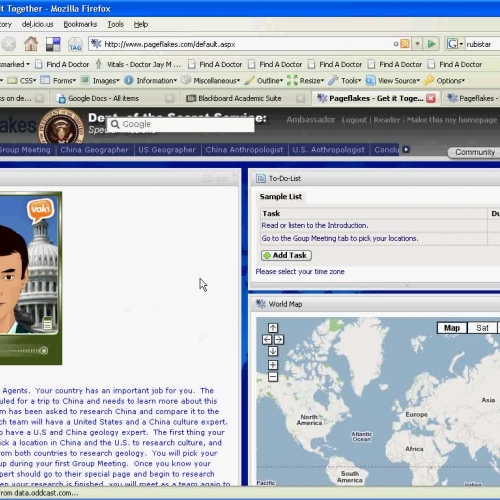Image resolution: width=500 pixels, height=500 pixels.
Task: Open the Resize web developer dropdown
Action: point(305,81)
